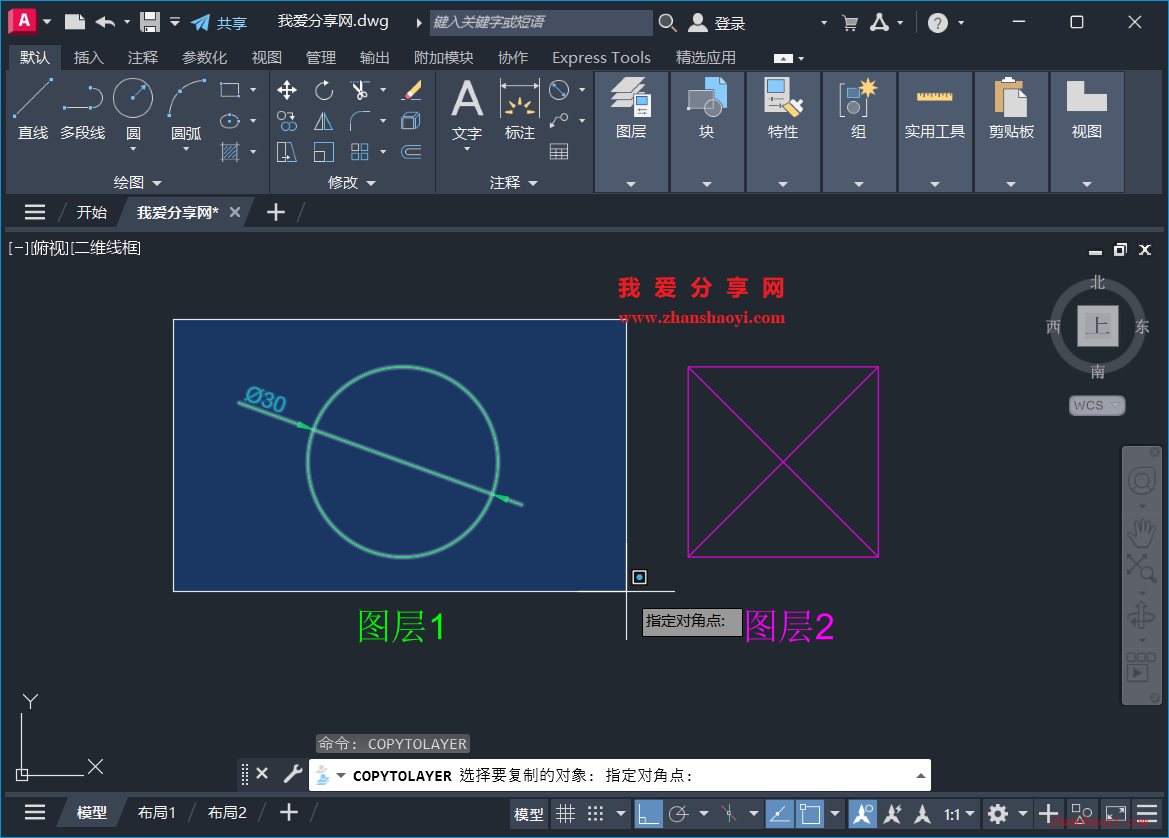Toggle object snap tracking
The height and width of the screenshot is (838, 1169).
[779, 813]
